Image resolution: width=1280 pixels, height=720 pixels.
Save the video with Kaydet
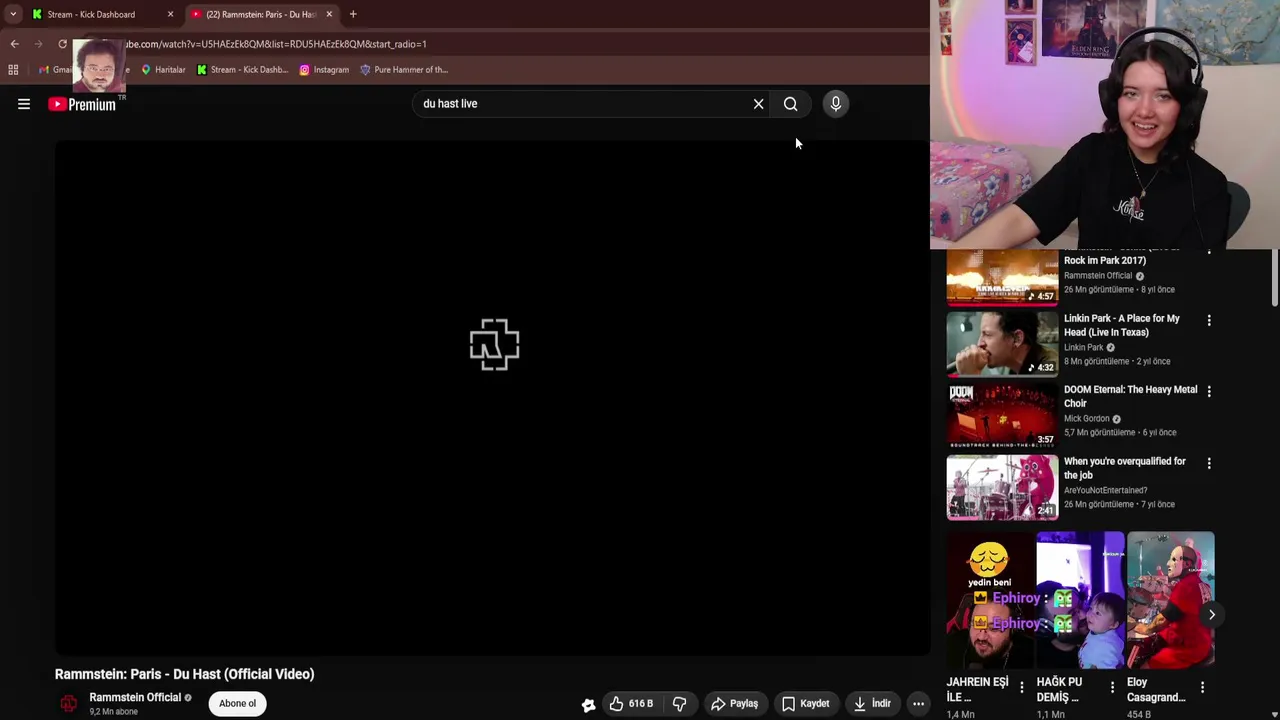806,703
